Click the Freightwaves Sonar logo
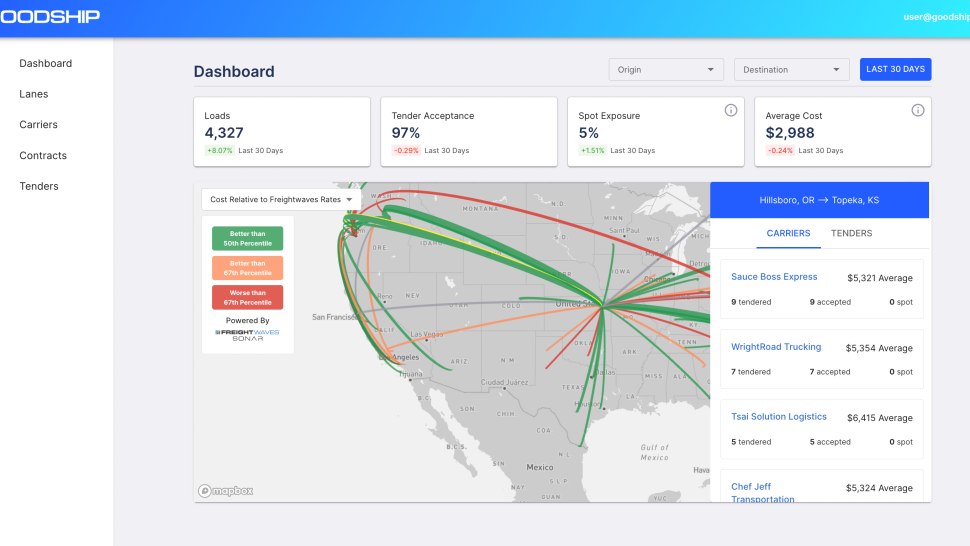The width and height of the screenshot is (970, 546). click(247, 335)
